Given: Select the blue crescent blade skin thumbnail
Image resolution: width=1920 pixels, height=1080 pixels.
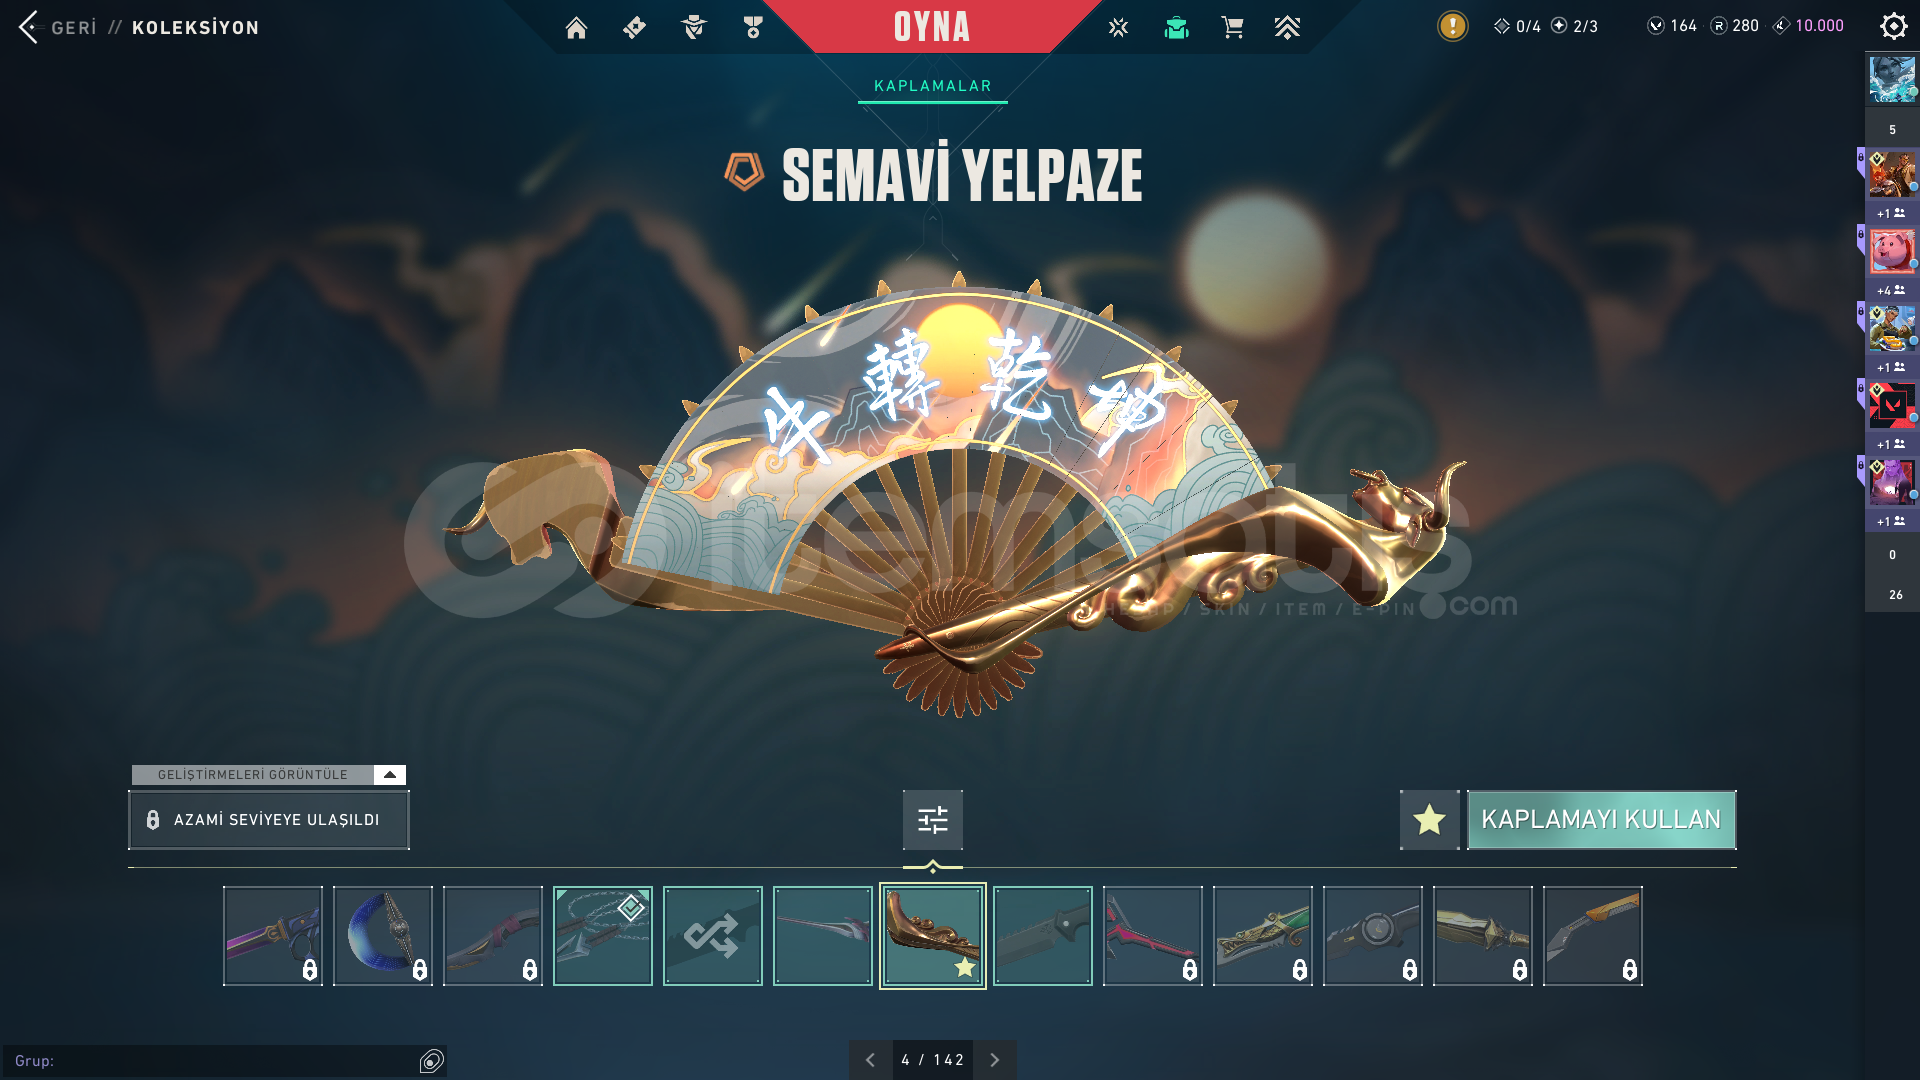Looking at the screenshot, I should tap(383, 936).
